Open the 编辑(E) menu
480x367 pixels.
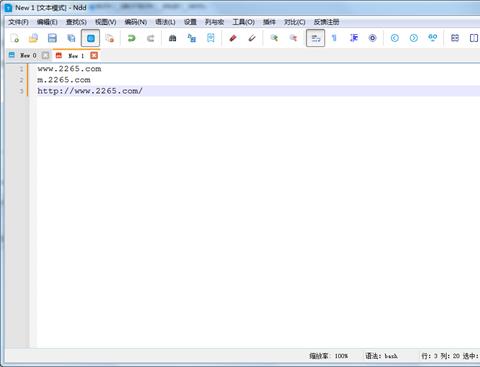47,22
